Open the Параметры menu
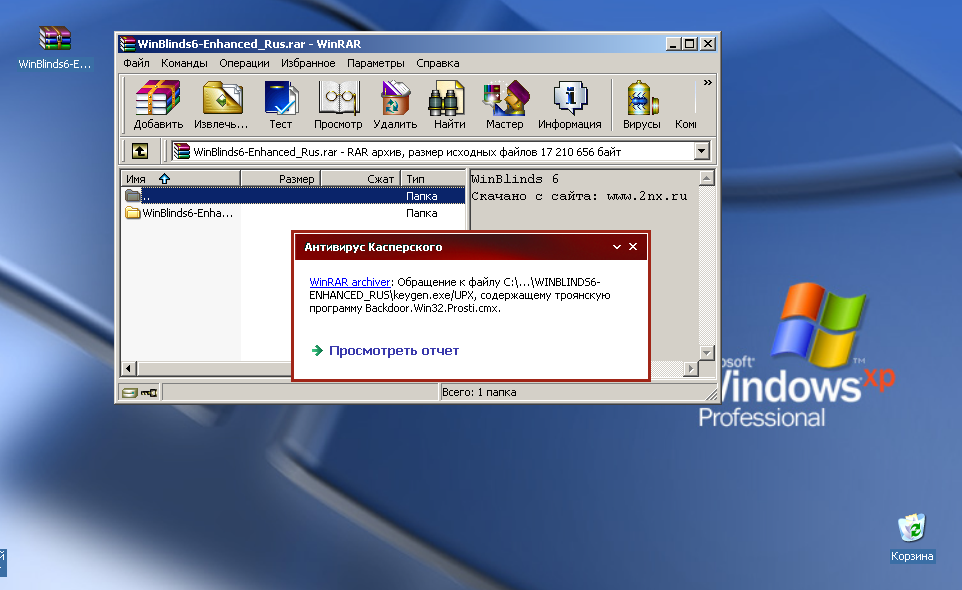 click(x=375, y=63)
